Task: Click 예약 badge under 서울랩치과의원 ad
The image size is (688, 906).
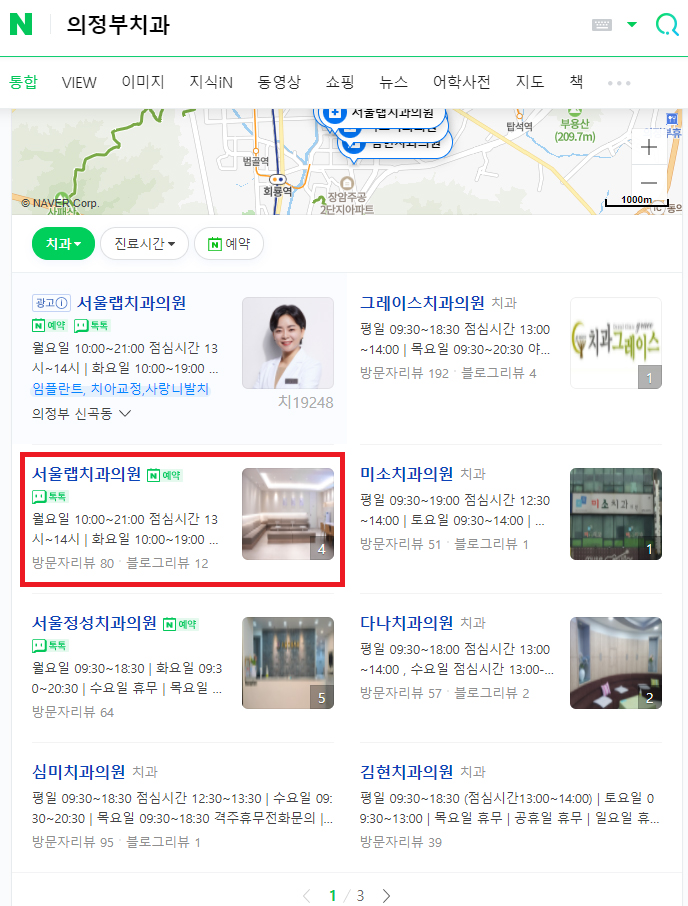Action: [x=50, y=325]
